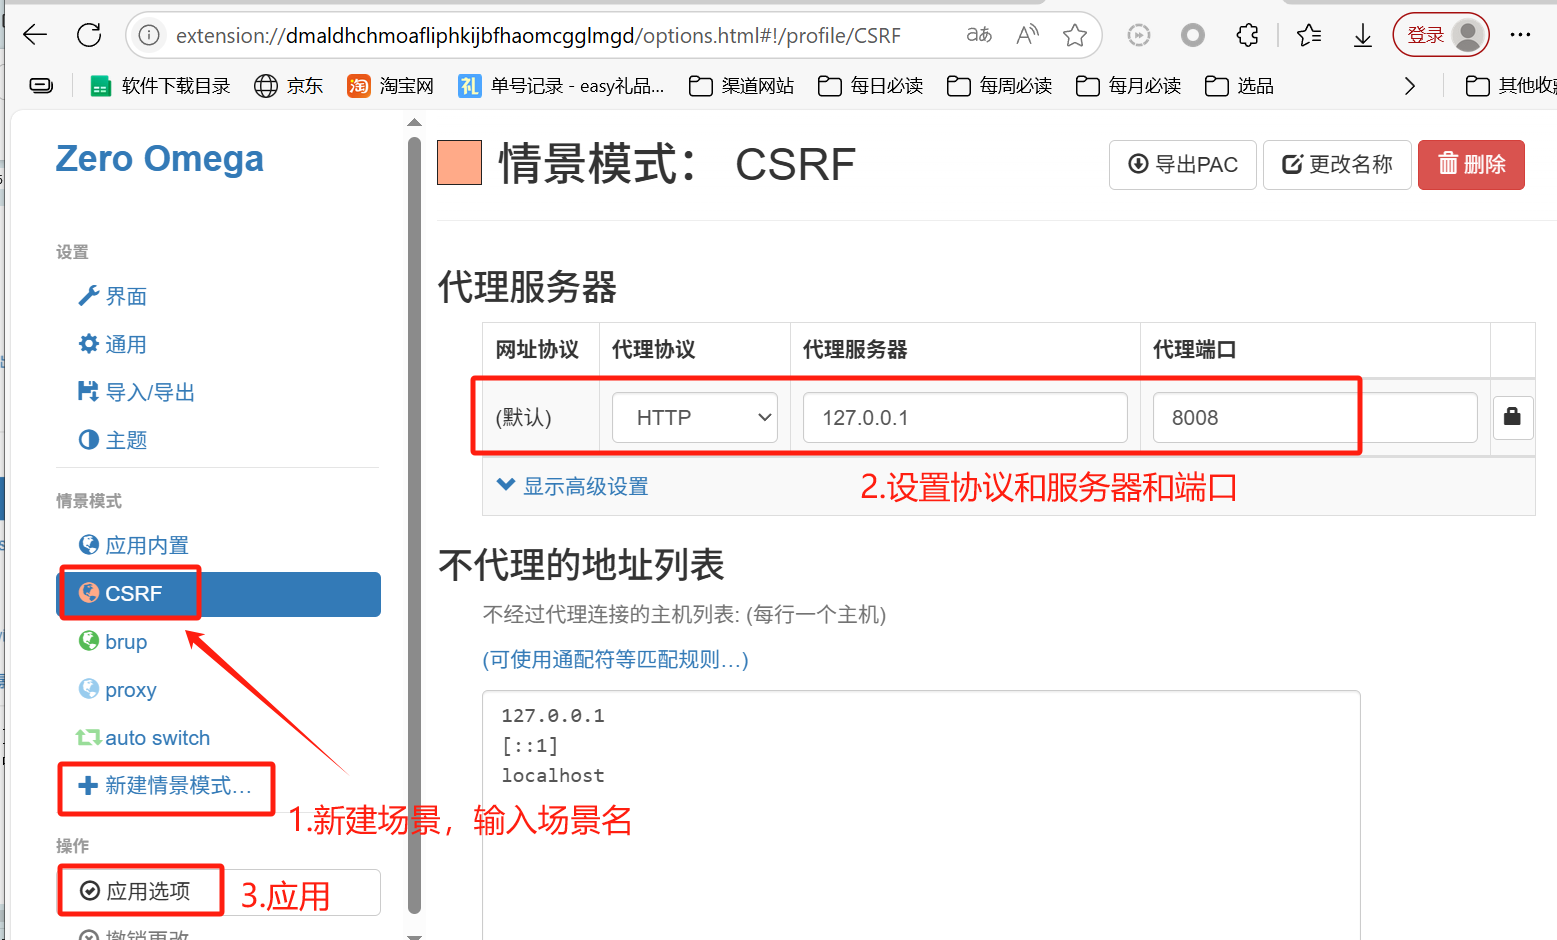Add this page to favorites with the star icon
Screen dimensions: 1557x940
tap(1075, 35)
